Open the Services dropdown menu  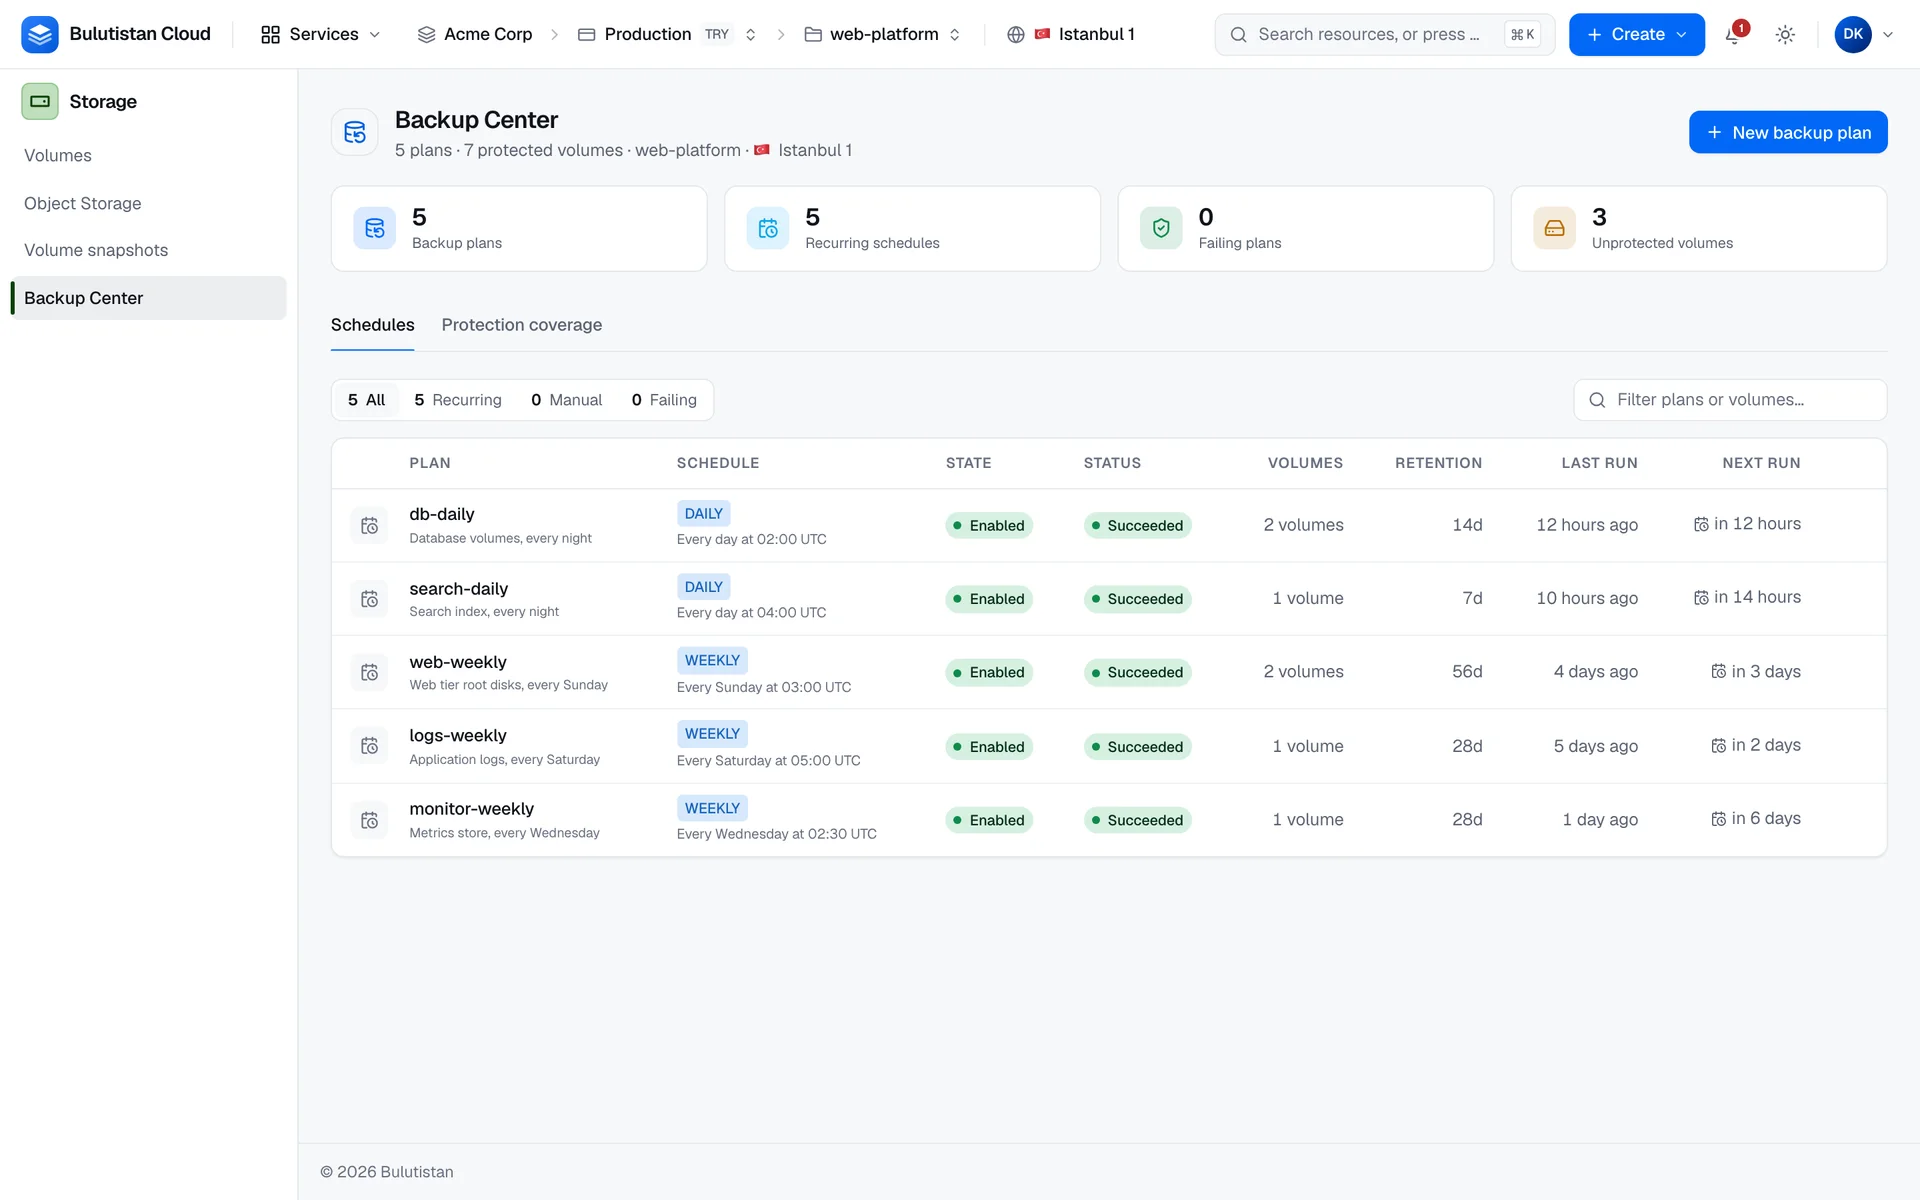320,34
